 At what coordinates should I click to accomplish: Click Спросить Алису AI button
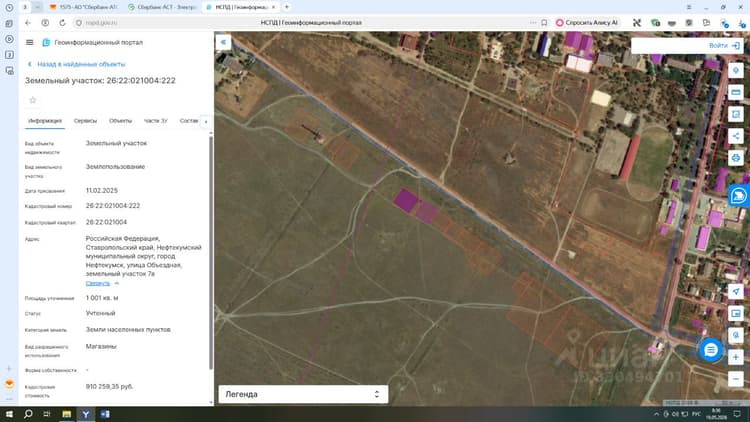pyautogui.click(x=587, y=22)
